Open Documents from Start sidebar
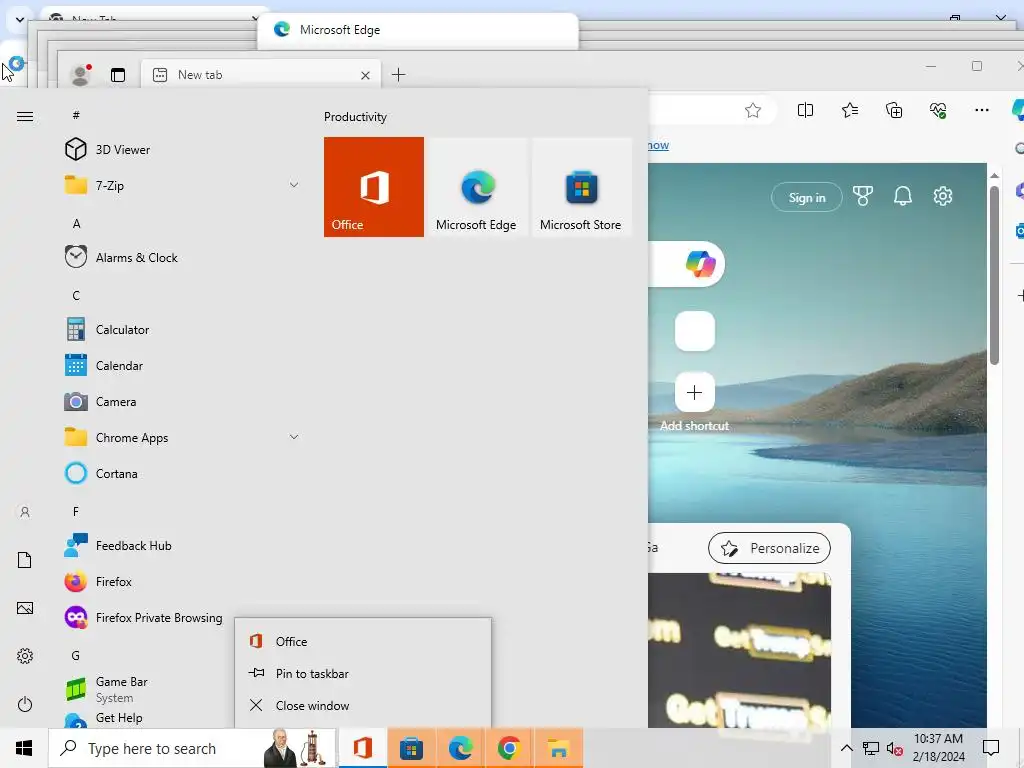This screenshot has height=768, width=1024. [x=25, y=560]
